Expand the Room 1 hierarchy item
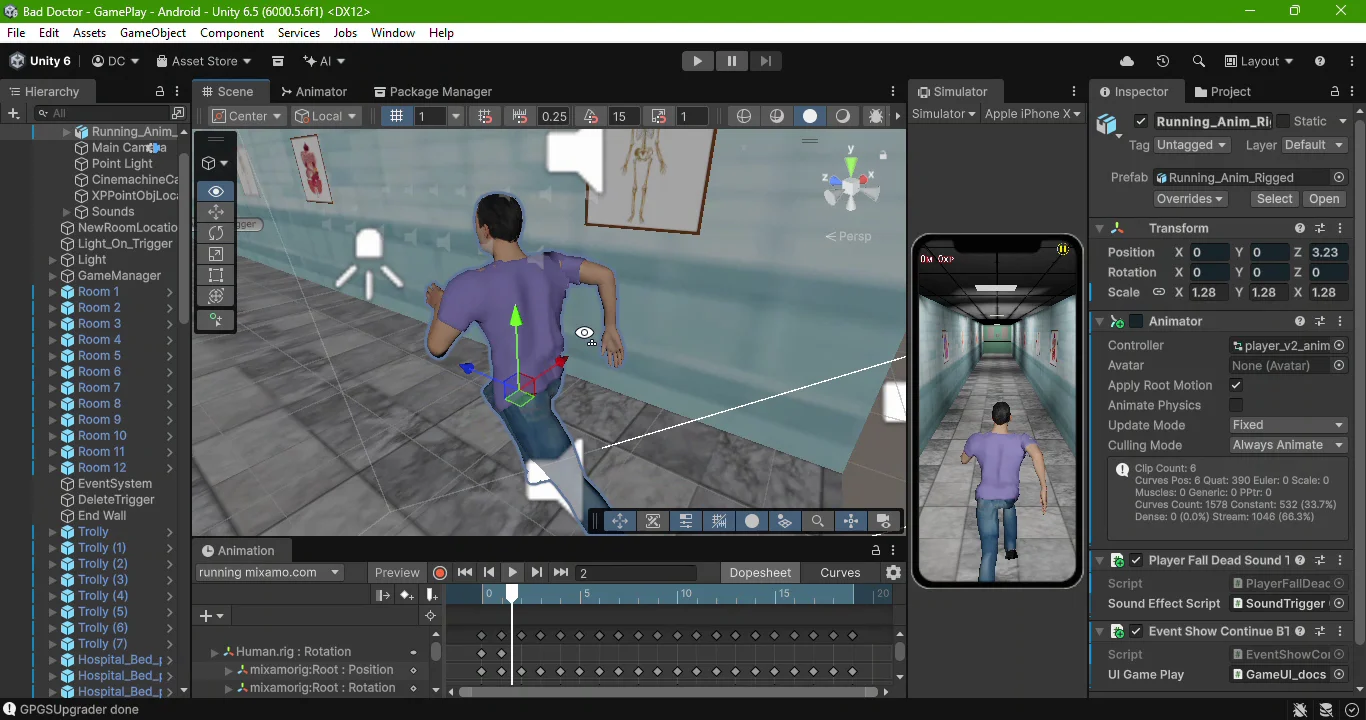Screen dimensions: 1366x720 [x=53, y=292]
